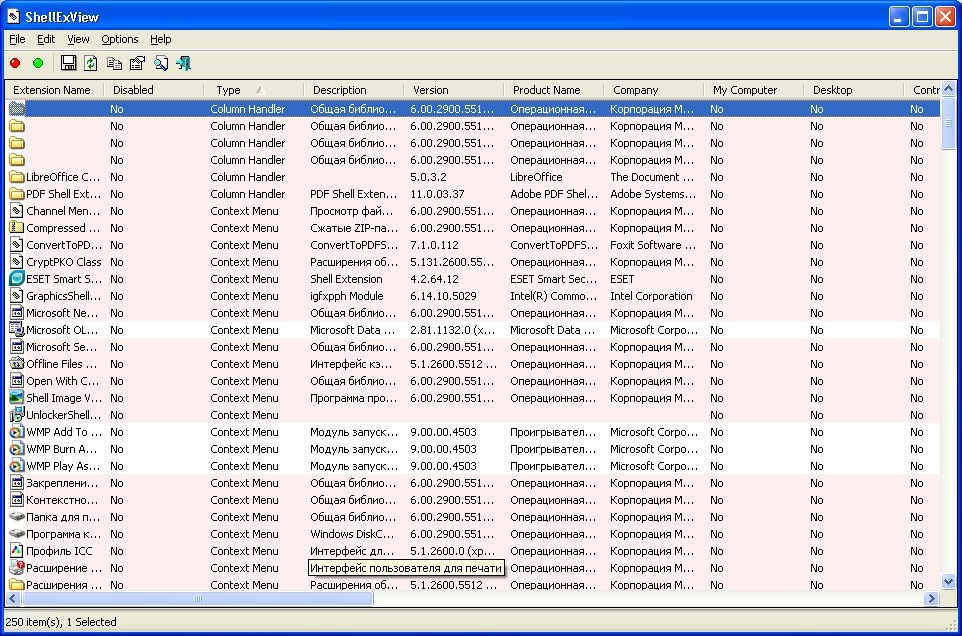Select the WMP Play As... row
The width and height of the screenshot is (962, 636).
pos(472,466)
